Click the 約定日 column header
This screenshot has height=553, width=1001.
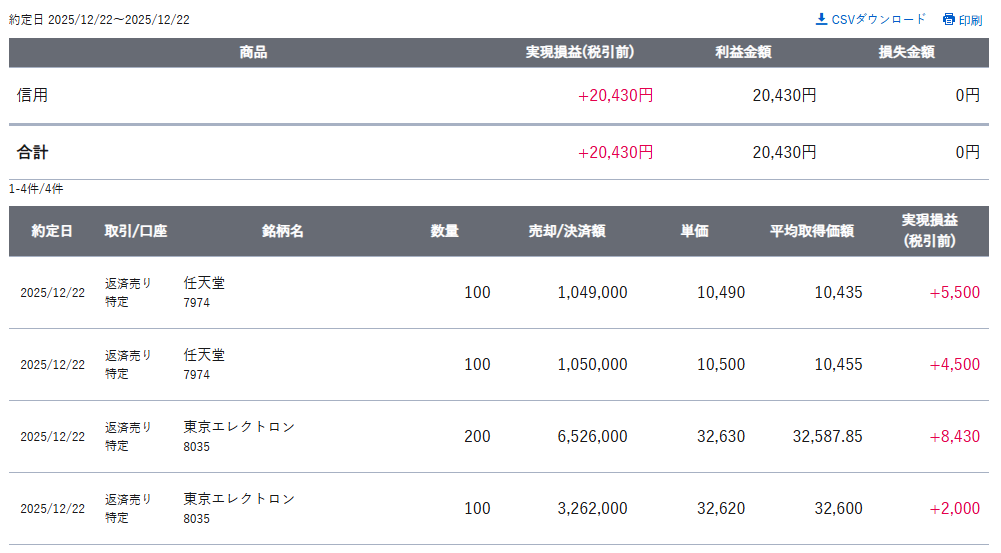(x=52, y=231)
